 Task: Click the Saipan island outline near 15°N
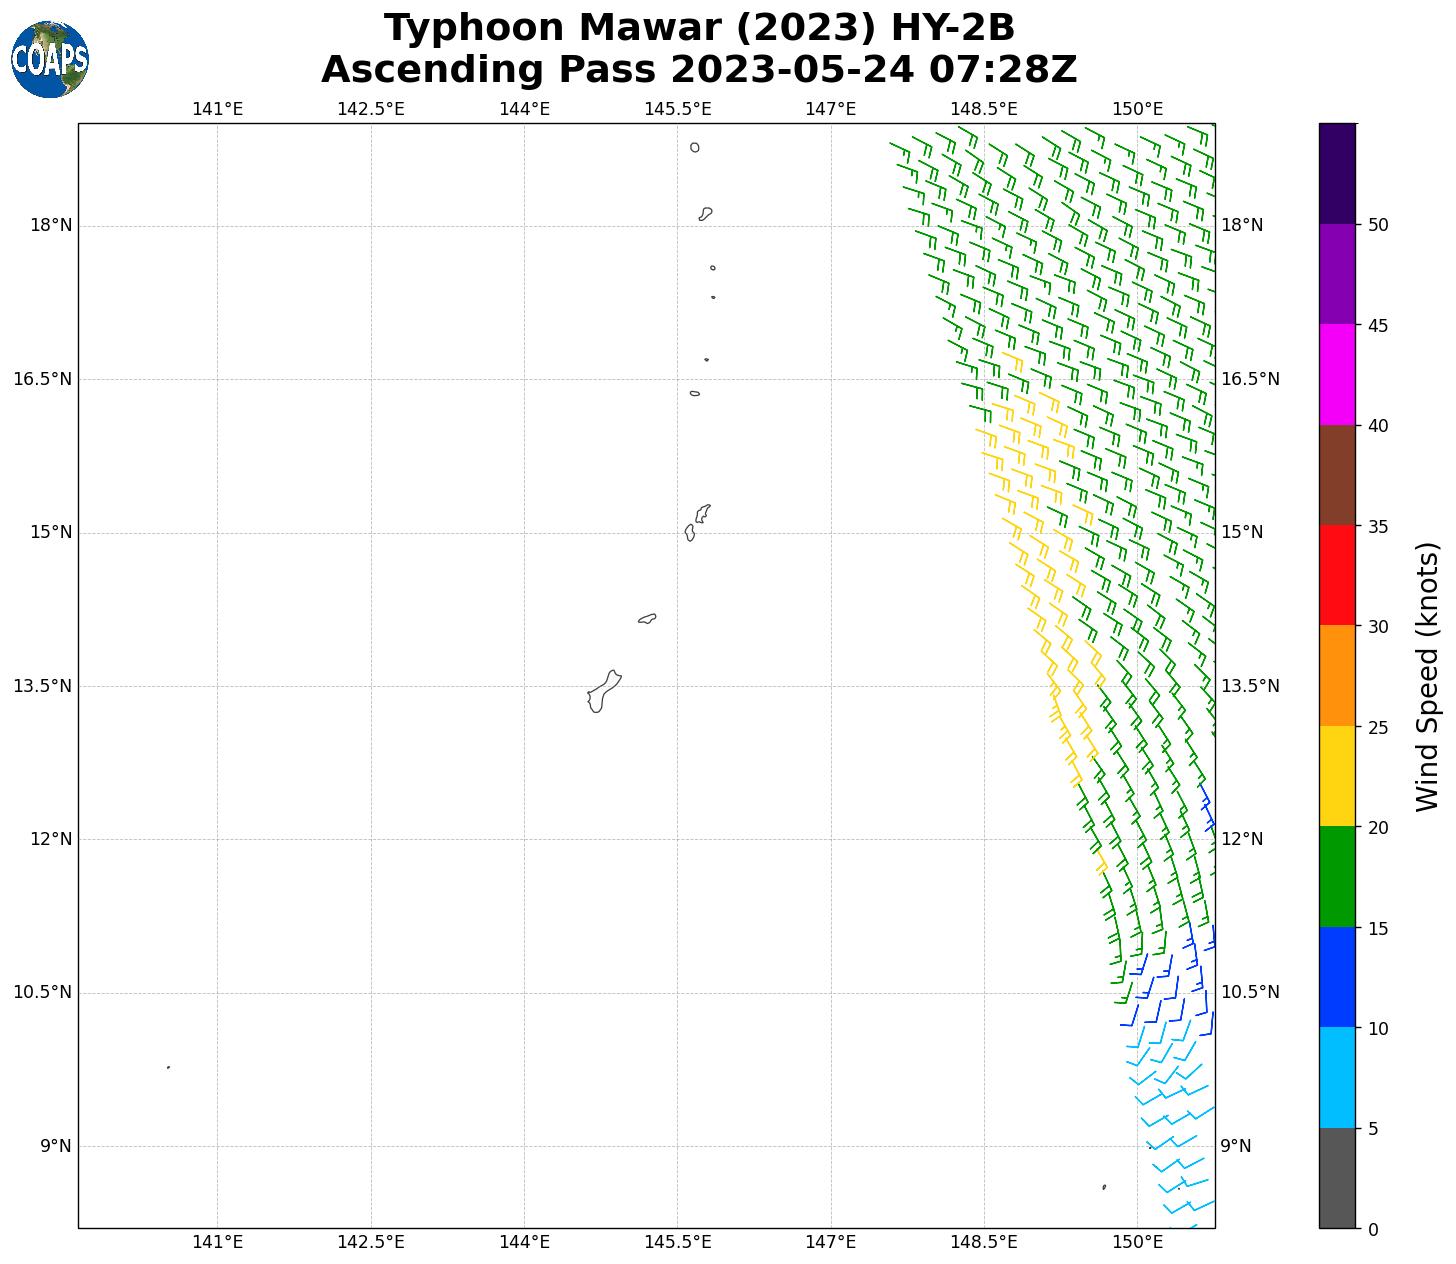(x=703, y=513)
